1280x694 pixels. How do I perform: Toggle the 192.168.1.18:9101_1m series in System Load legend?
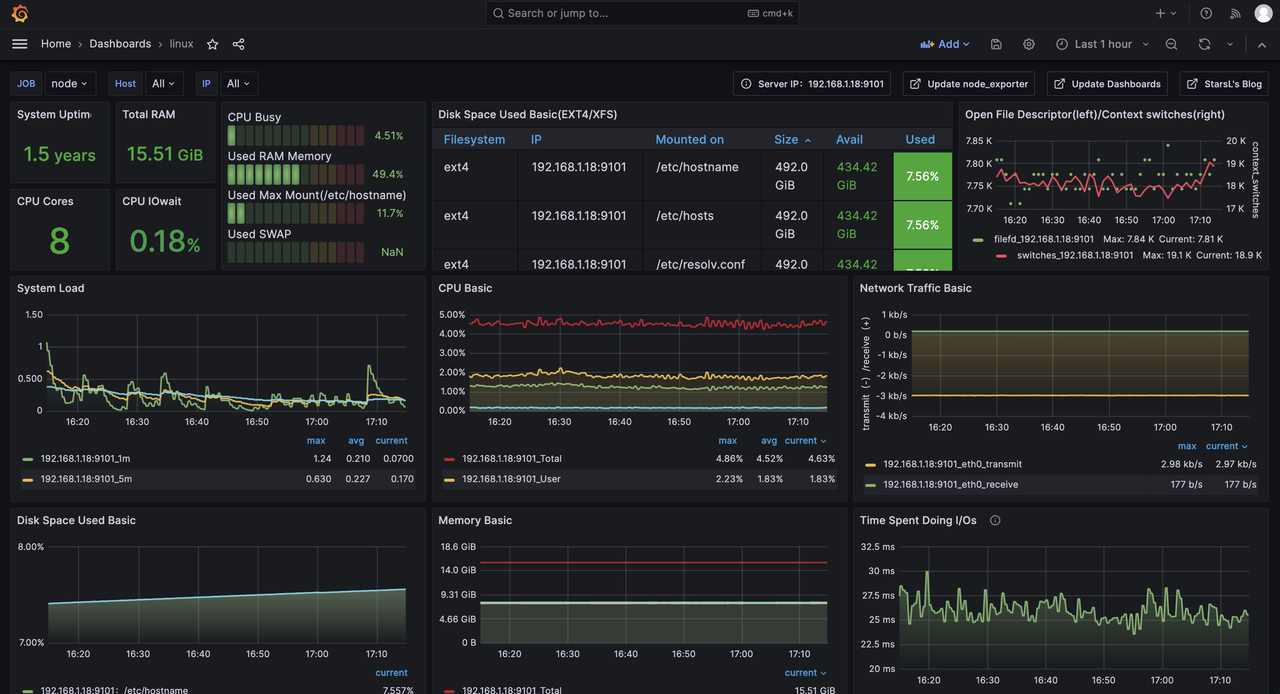(x=86, y=458)
